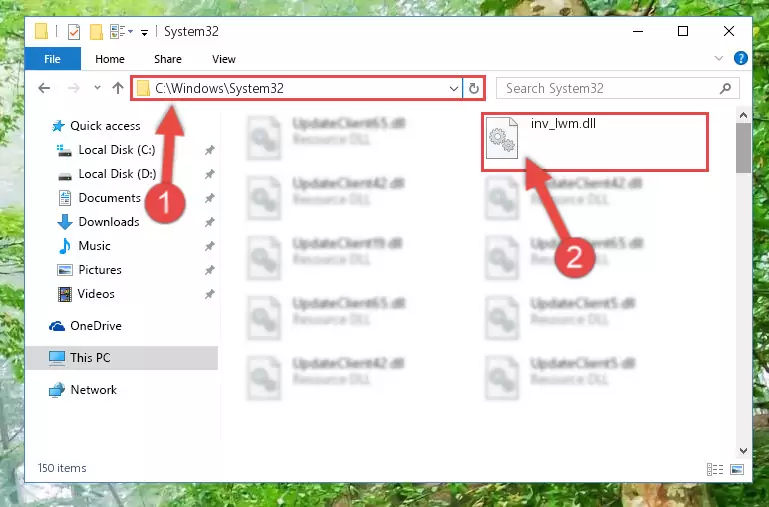Go up one folder level arrow

click(x=118, y=88)
